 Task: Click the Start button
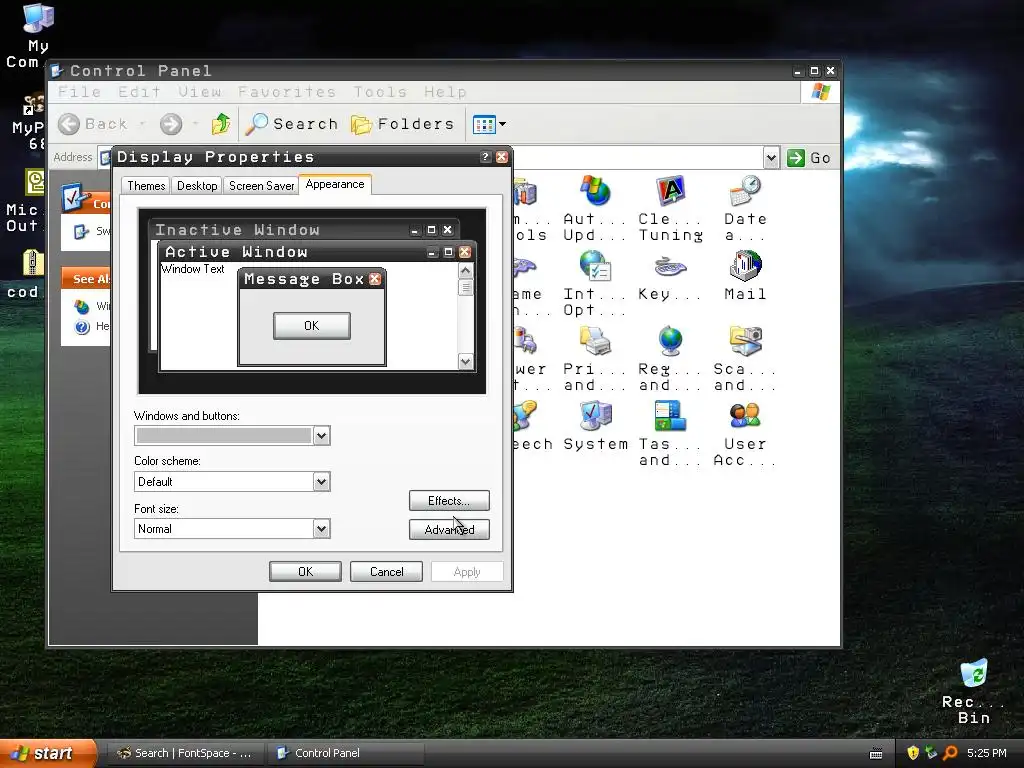pyautogui.click(x=48, y=753)
